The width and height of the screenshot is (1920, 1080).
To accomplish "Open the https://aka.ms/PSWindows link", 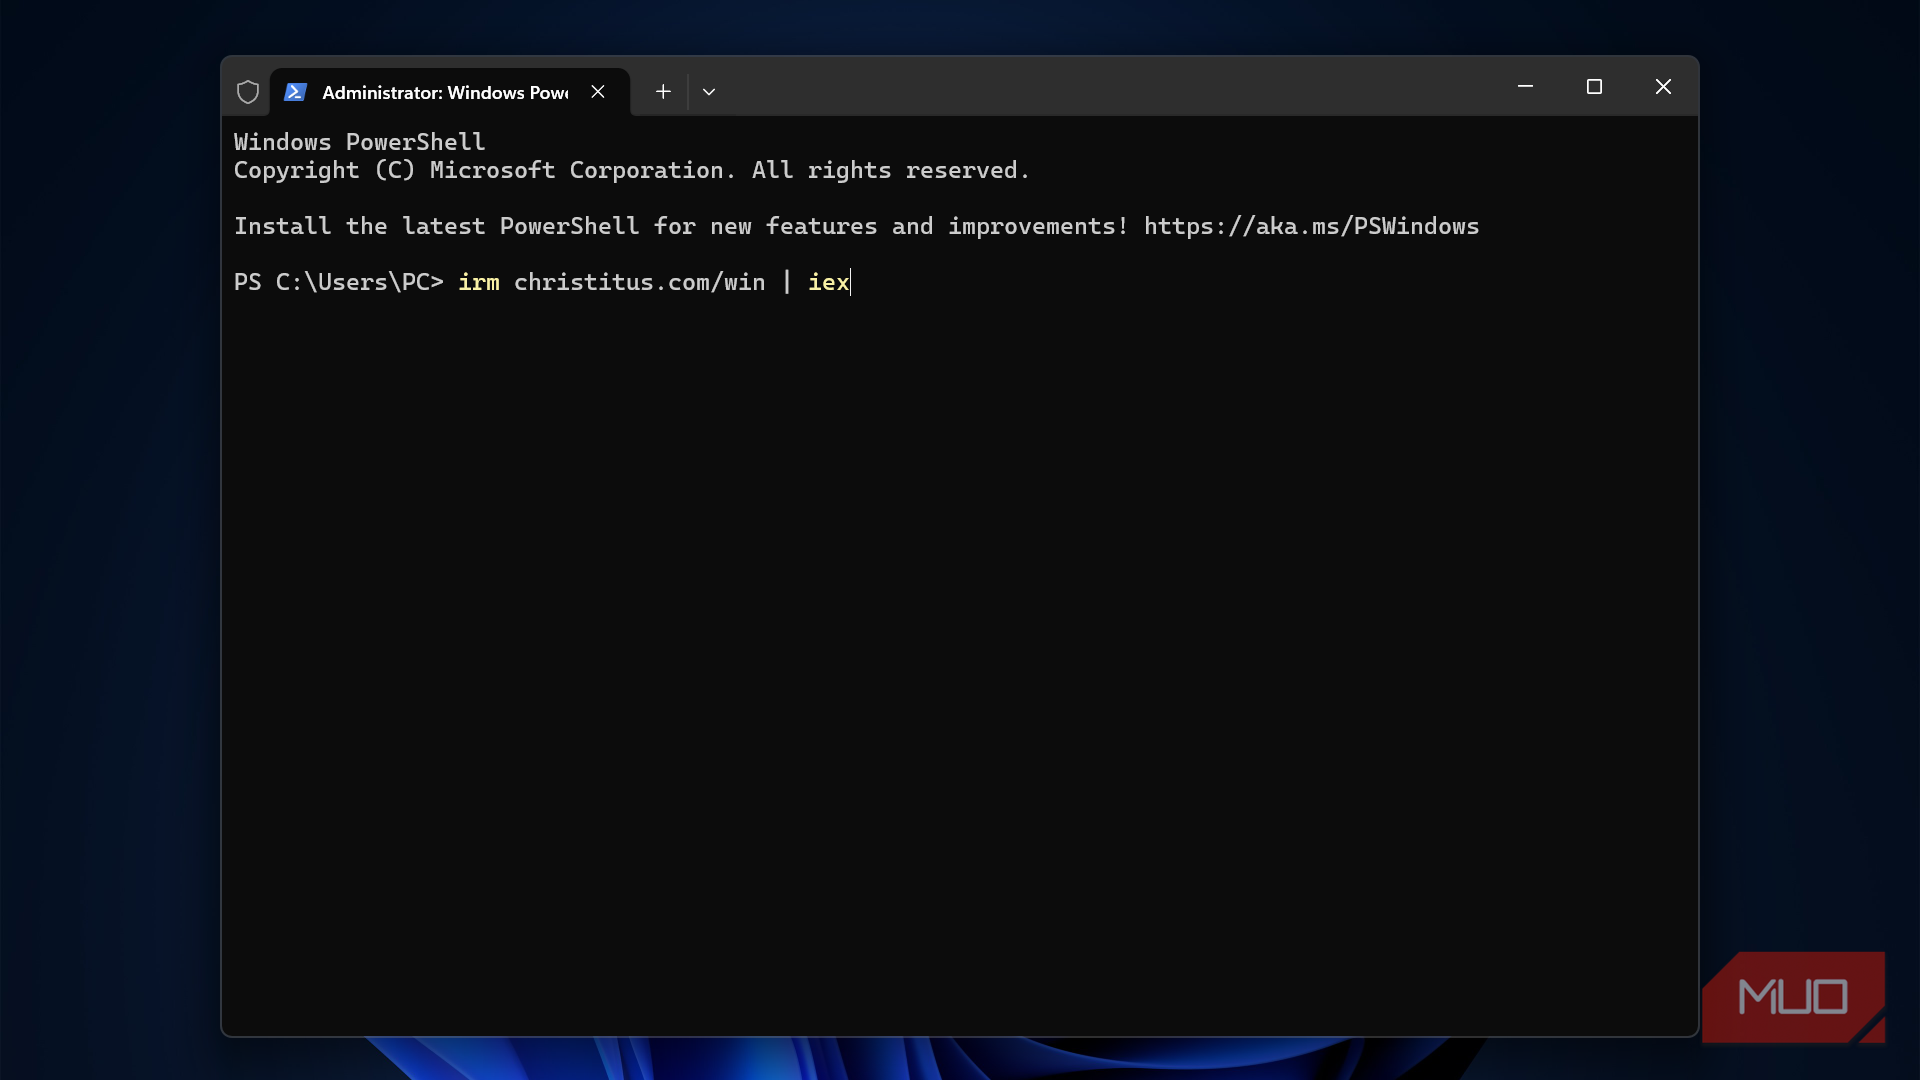I will 1311,227.
